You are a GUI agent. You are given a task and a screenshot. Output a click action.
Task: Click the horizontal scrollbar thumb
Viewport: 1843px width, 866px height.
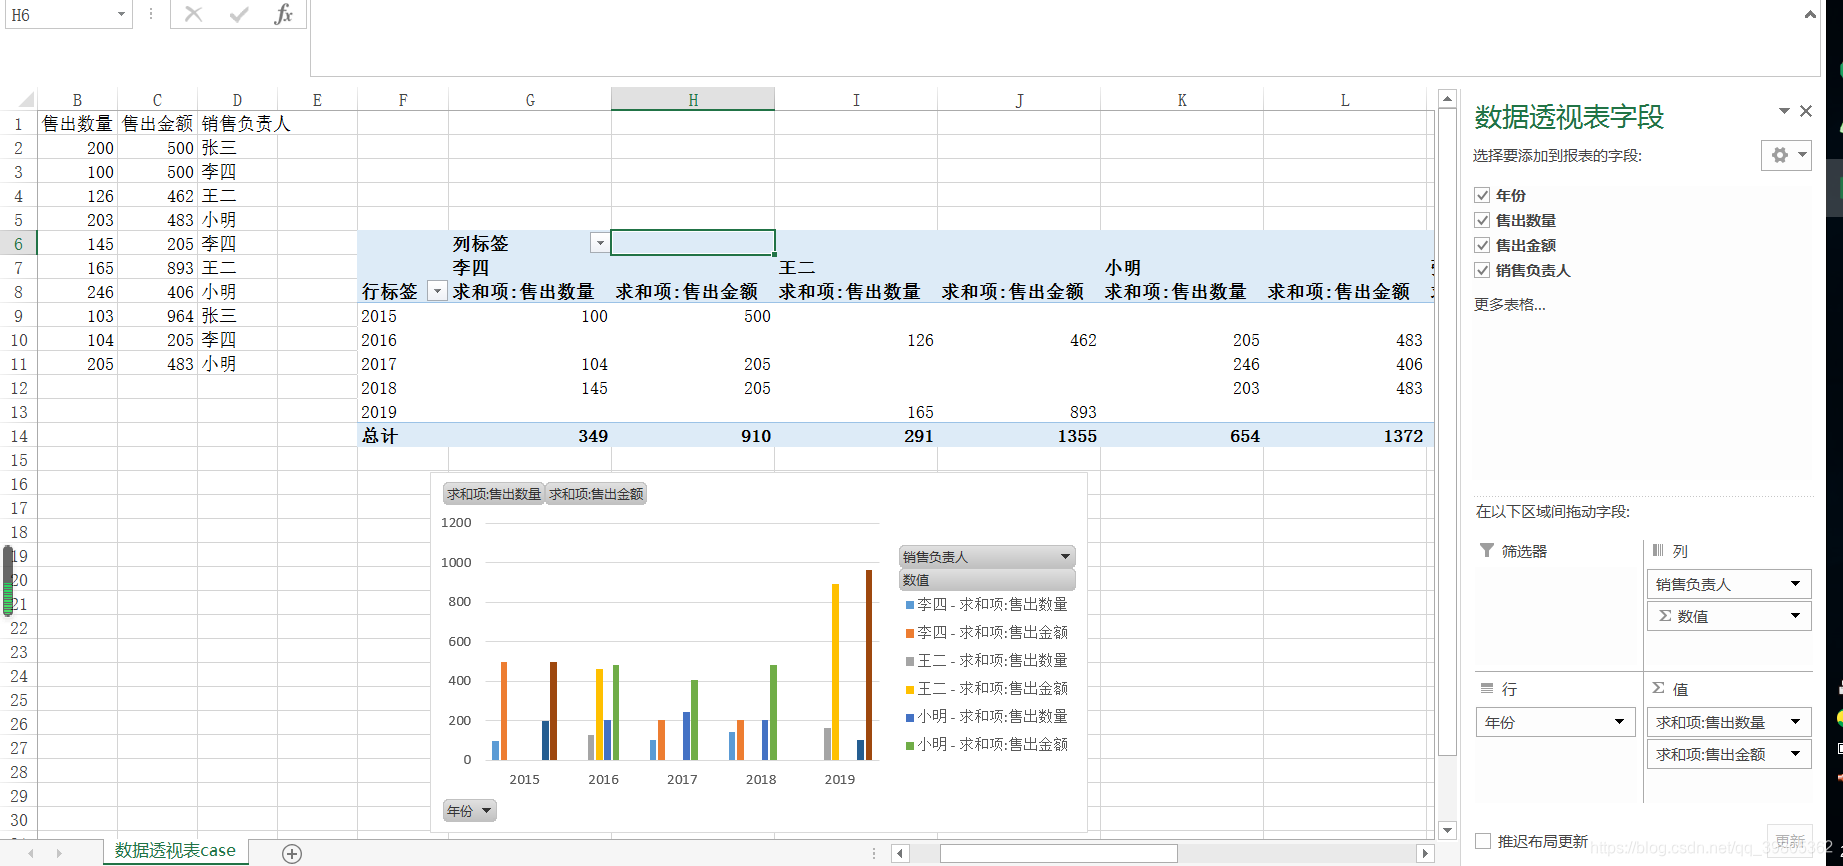click(1058, 853)
